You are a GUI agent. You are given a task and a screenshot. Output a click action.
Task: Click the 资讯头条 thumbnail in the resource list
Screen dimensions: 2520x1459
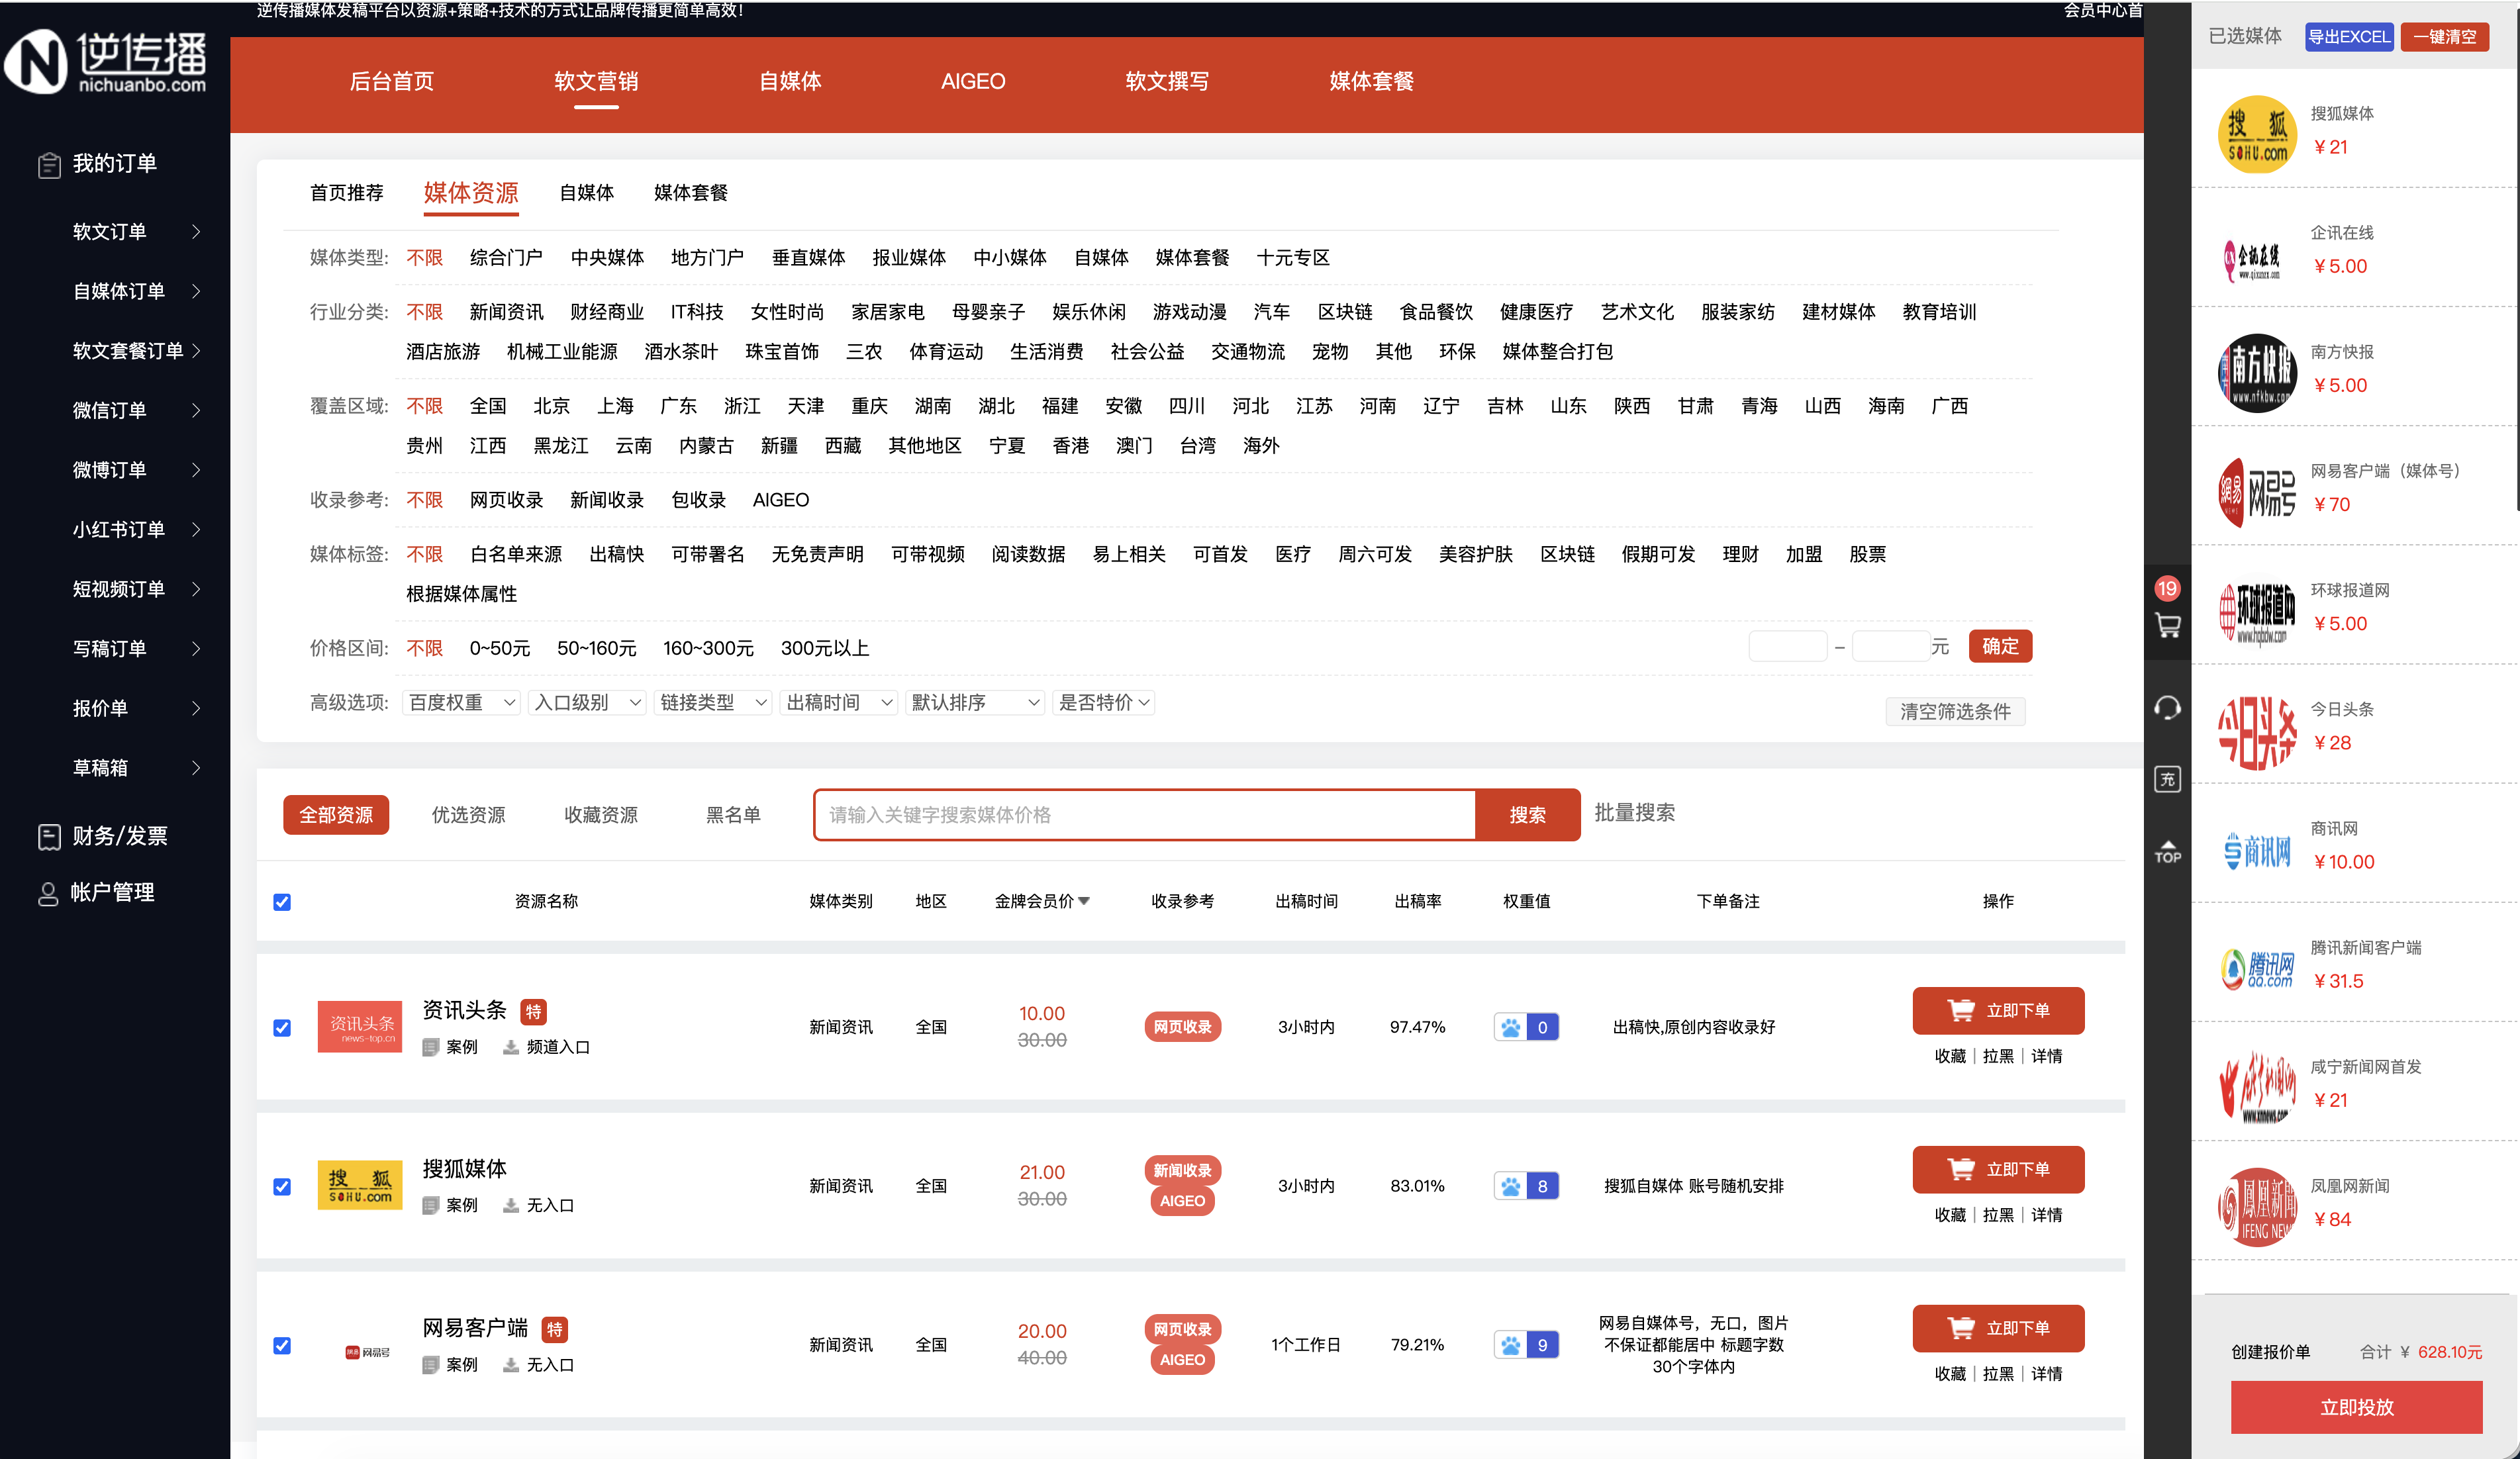pyautogui.click(x=360, y=1027)
